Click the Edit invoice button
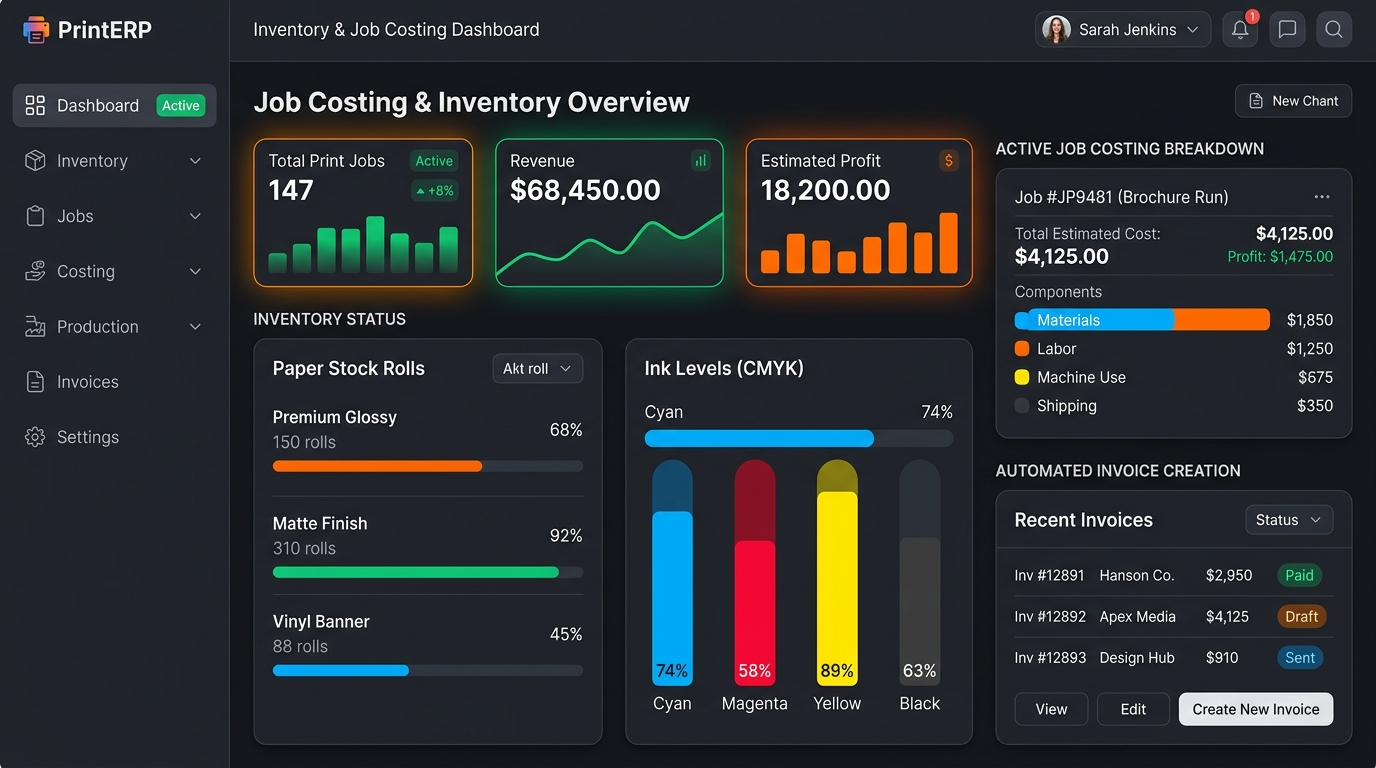Screen dimensions: 1376x768 (x=1133, y=709)
